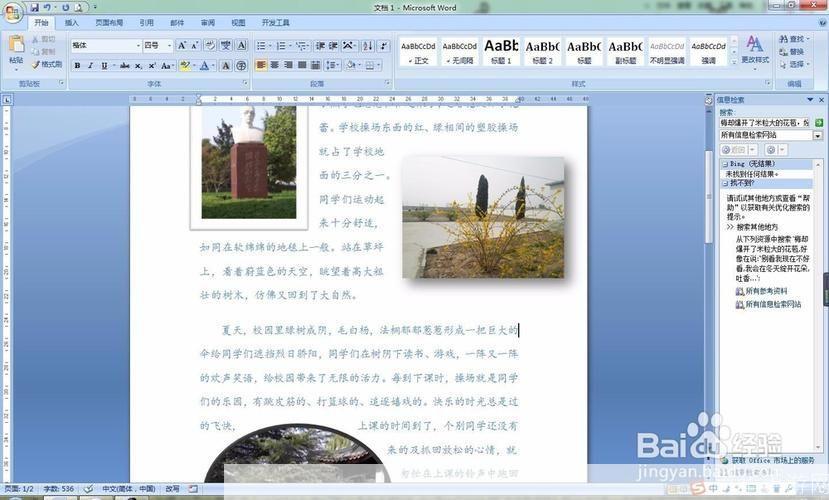Toggle strikethrough formatting
This screenshot has width=829, height=500.
[x=125, y=66]
